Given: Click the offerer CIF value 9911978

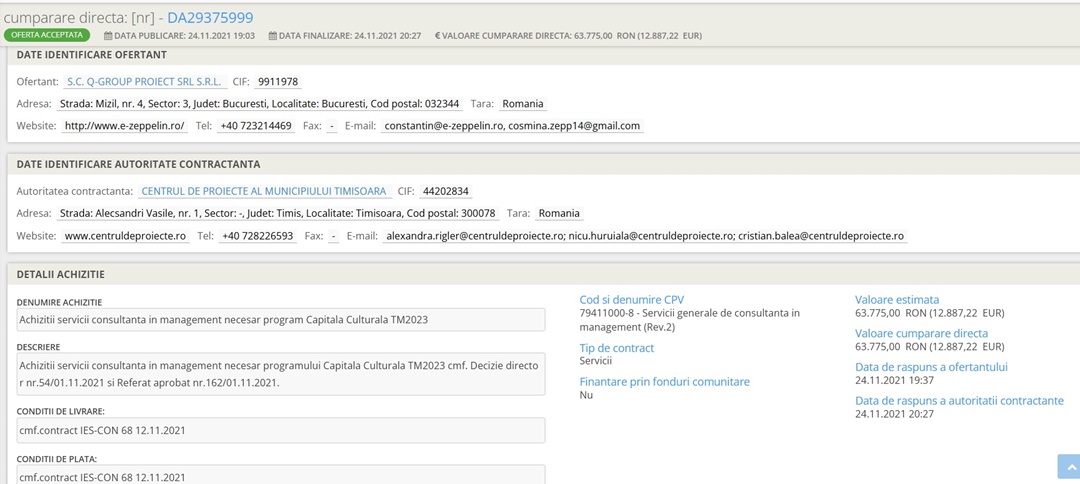Looking at the screenshot, I should click(278, 82).
